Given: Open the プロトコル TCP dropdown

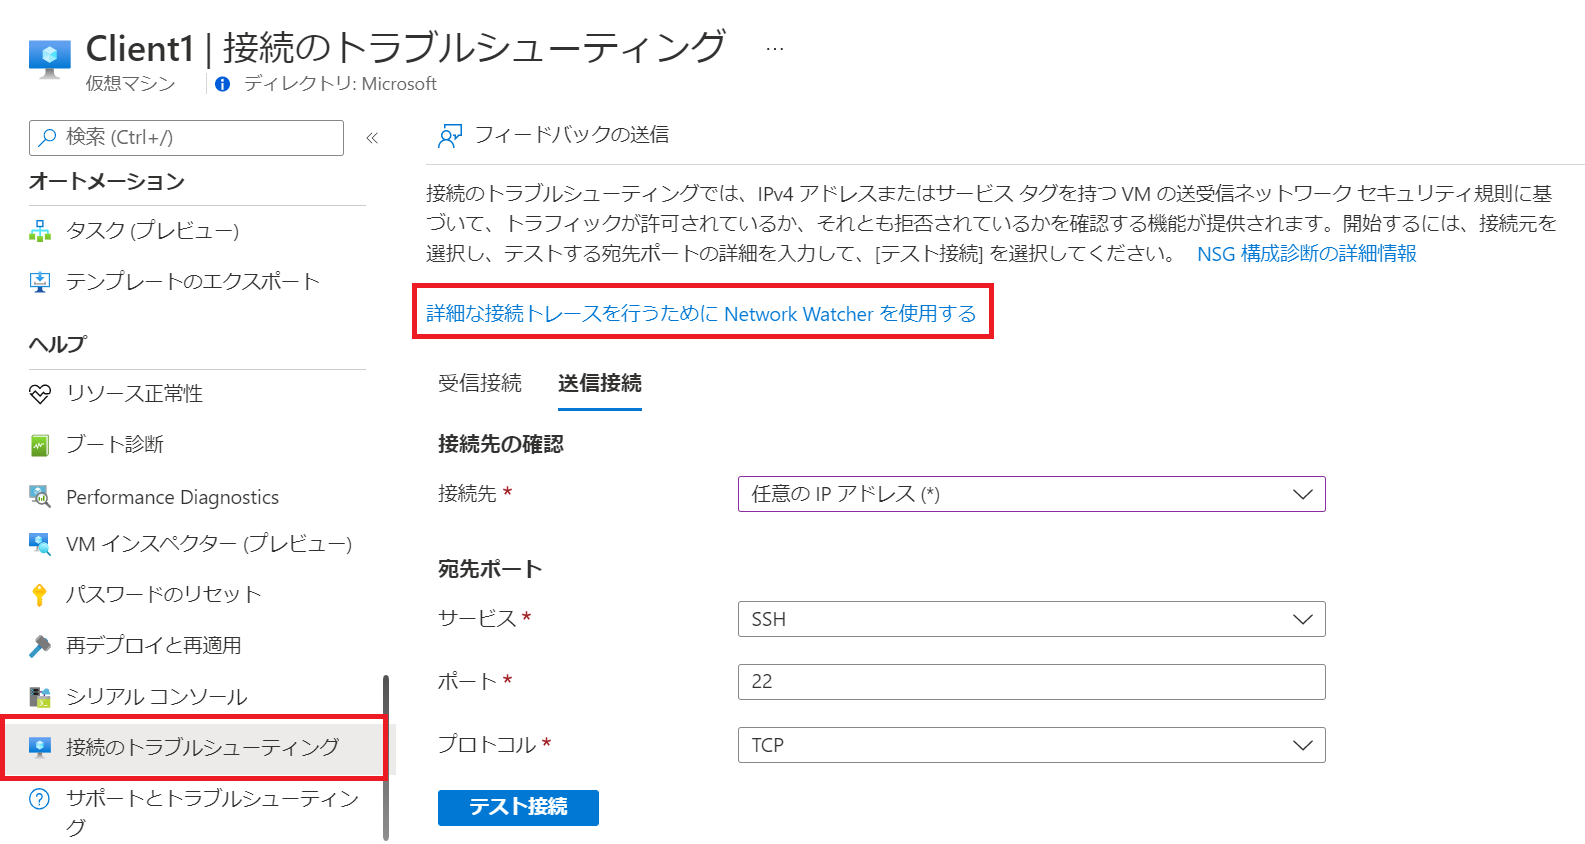Looking at the screenshot, I should pyautogui.click(x=1031, y=745).
